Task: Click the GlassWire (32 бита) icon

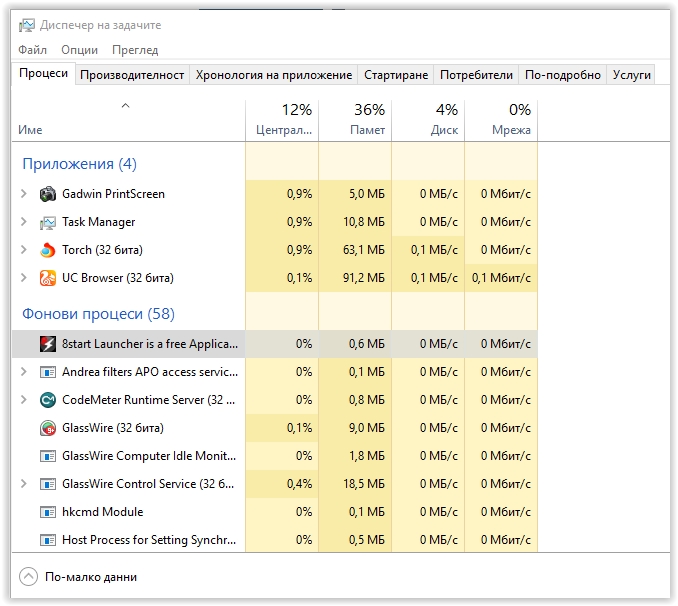Action: pos(48,428)
